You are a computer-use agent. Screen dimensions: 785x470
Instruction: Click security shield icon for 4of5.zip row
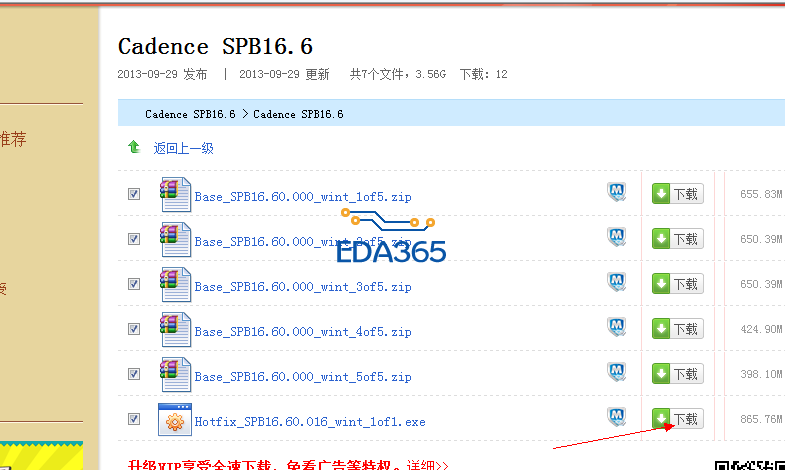point(617,326)
